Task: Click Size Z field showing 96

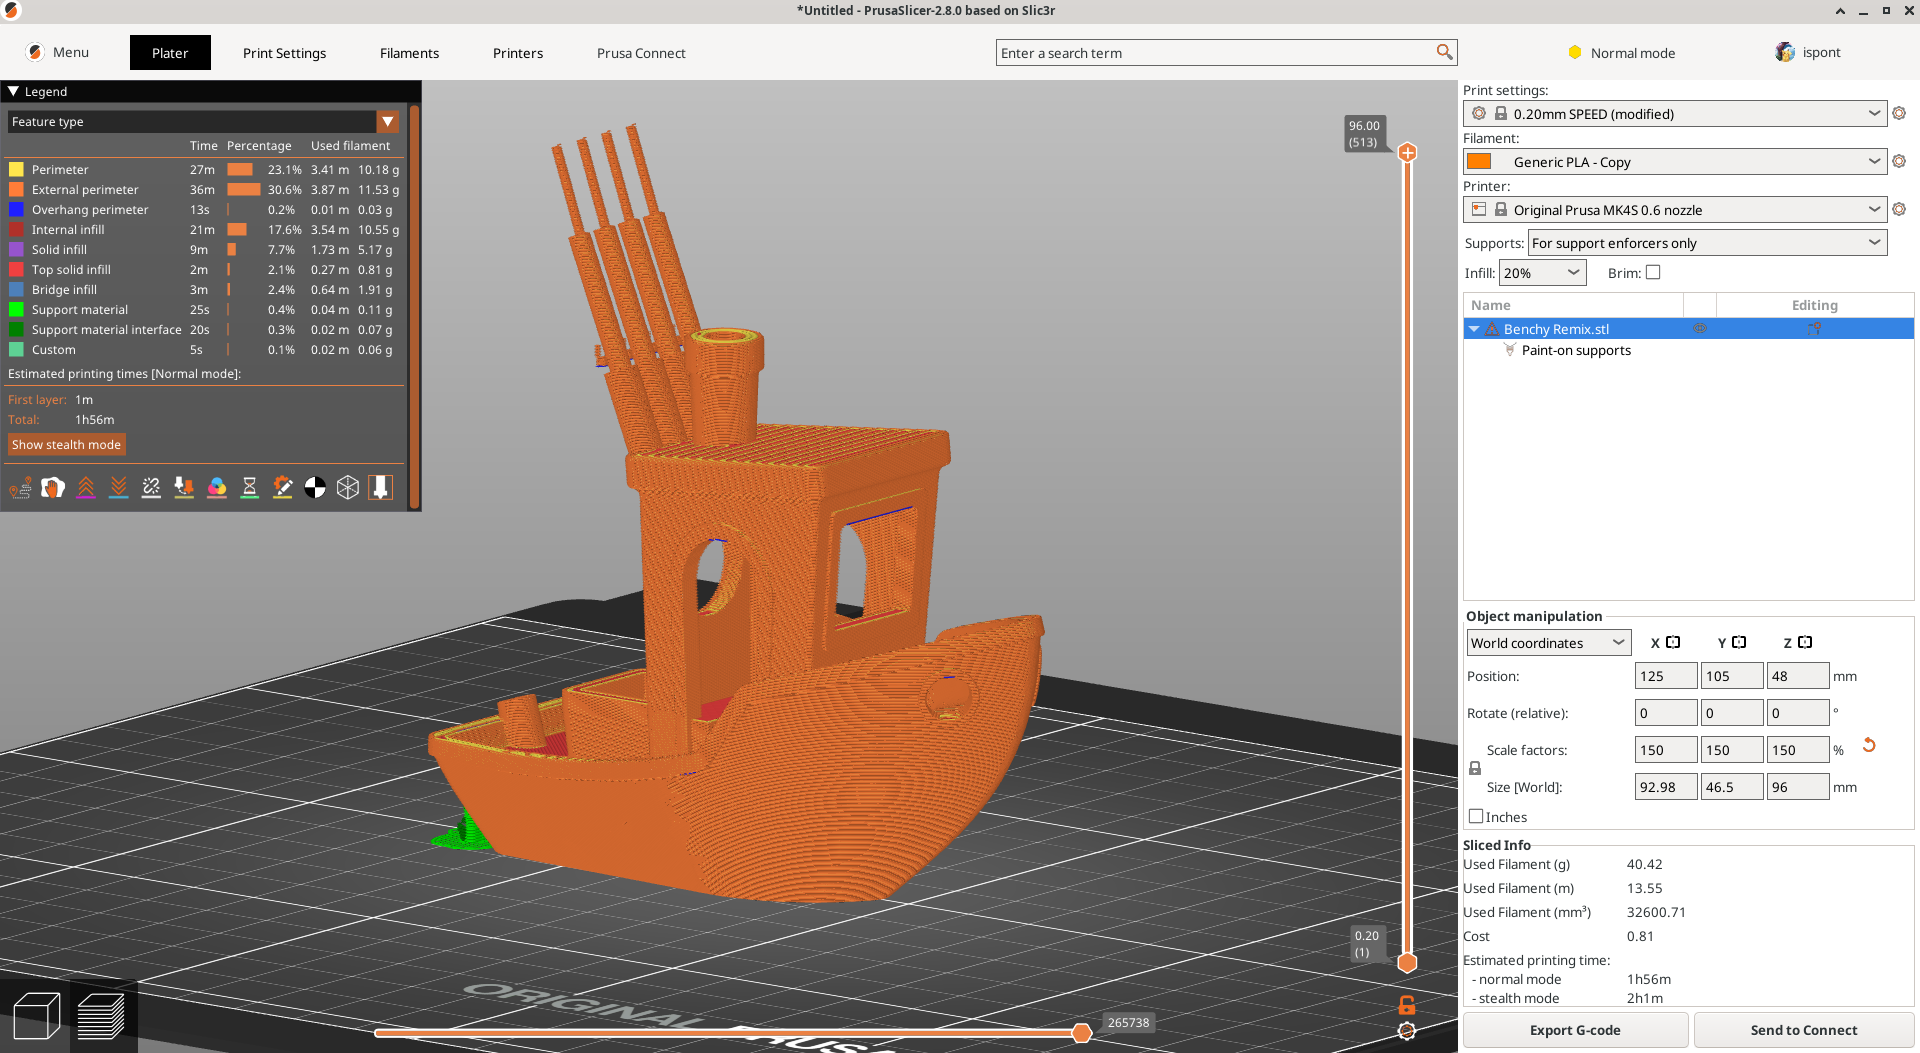Action: point(1797,787)
